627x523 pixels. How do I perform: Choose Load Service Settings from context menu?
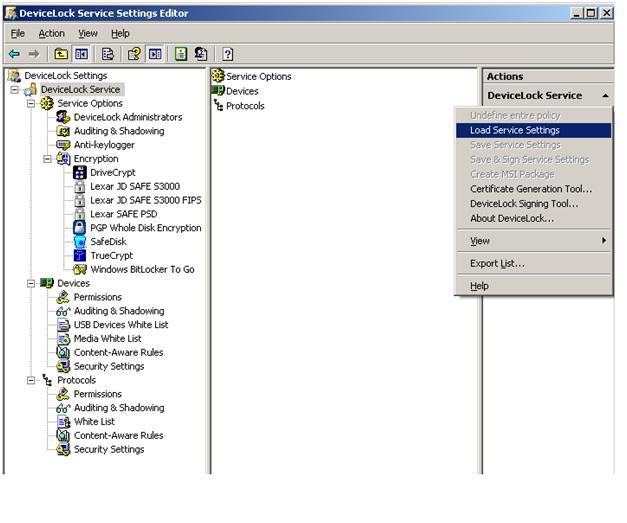point(533,130)
